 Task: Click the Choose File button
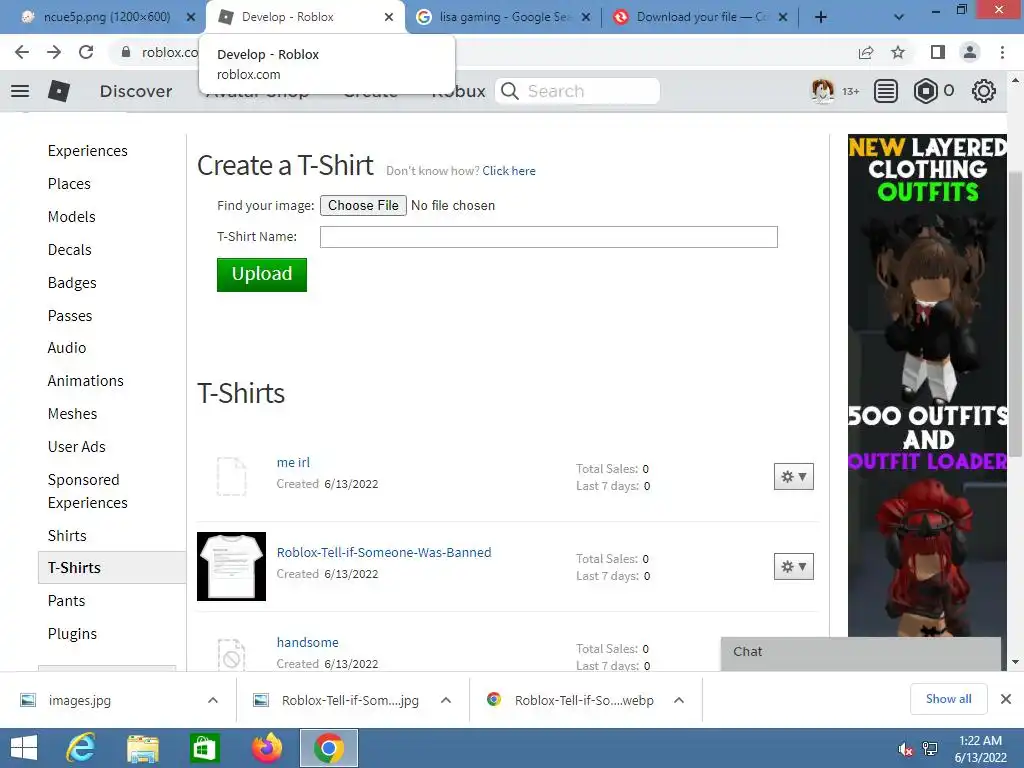pyautogui.click(x=363, y=206)
